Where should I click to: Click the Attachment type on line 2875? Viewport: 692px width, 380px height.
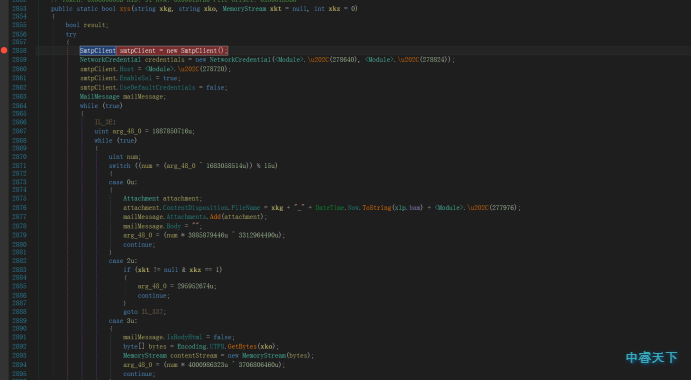[141, 199]
